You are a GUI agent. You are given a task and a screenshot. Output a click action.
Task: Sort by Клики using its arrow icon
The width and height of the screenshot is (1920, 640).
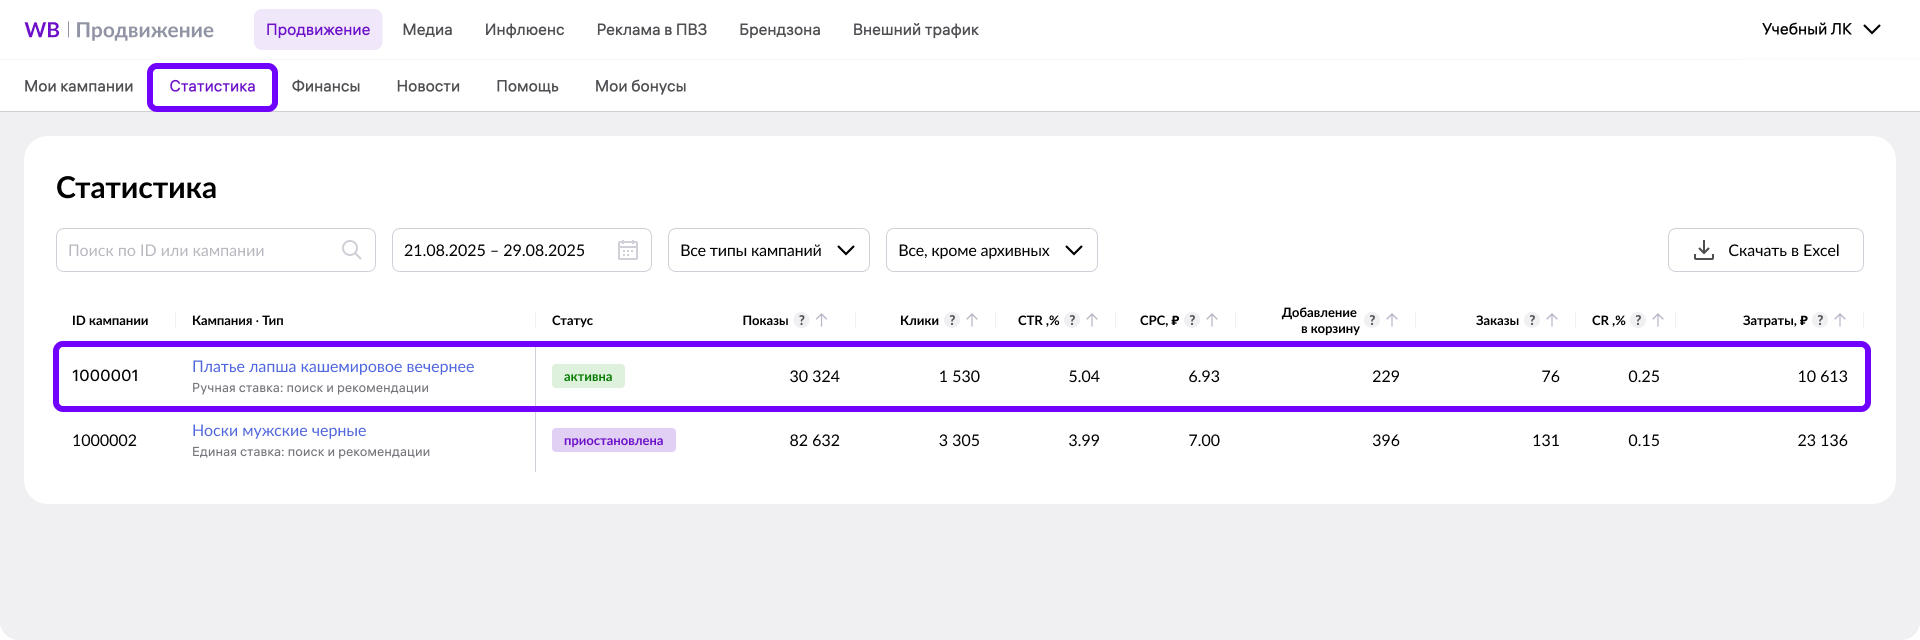tap(972, 320)
